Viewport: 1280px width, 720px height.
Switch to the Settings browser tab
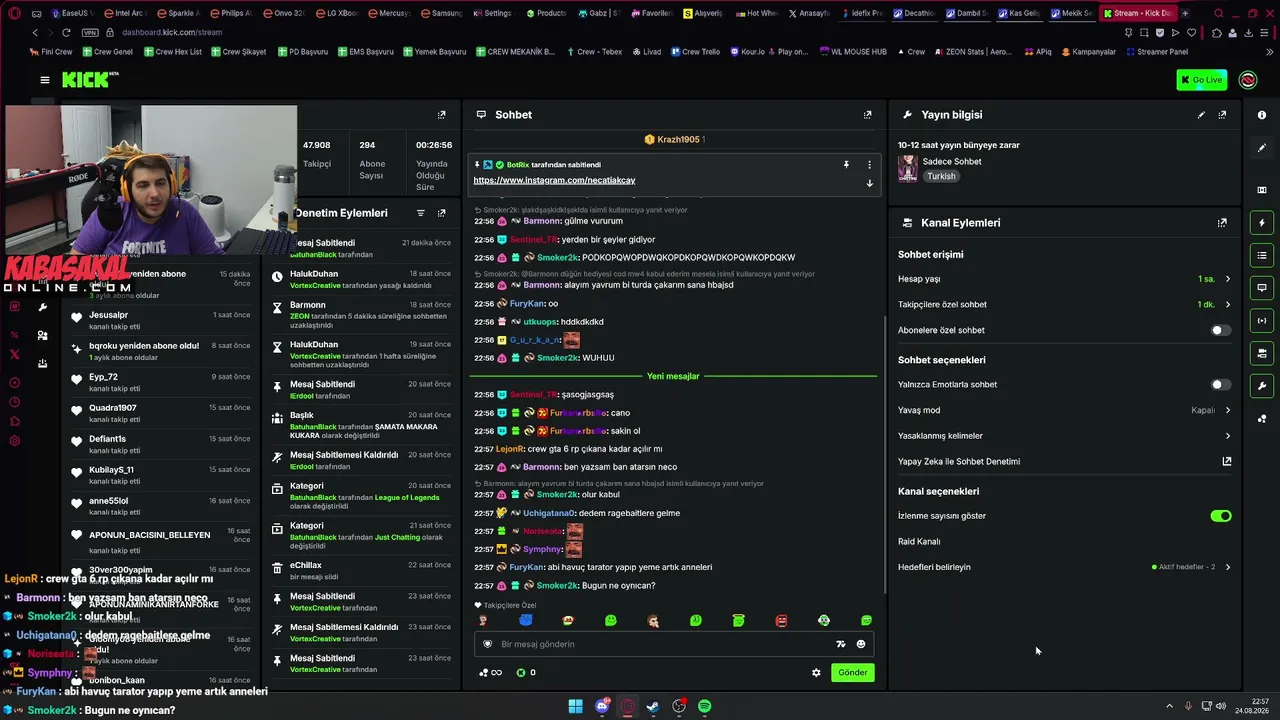click(x=492, y=14)
